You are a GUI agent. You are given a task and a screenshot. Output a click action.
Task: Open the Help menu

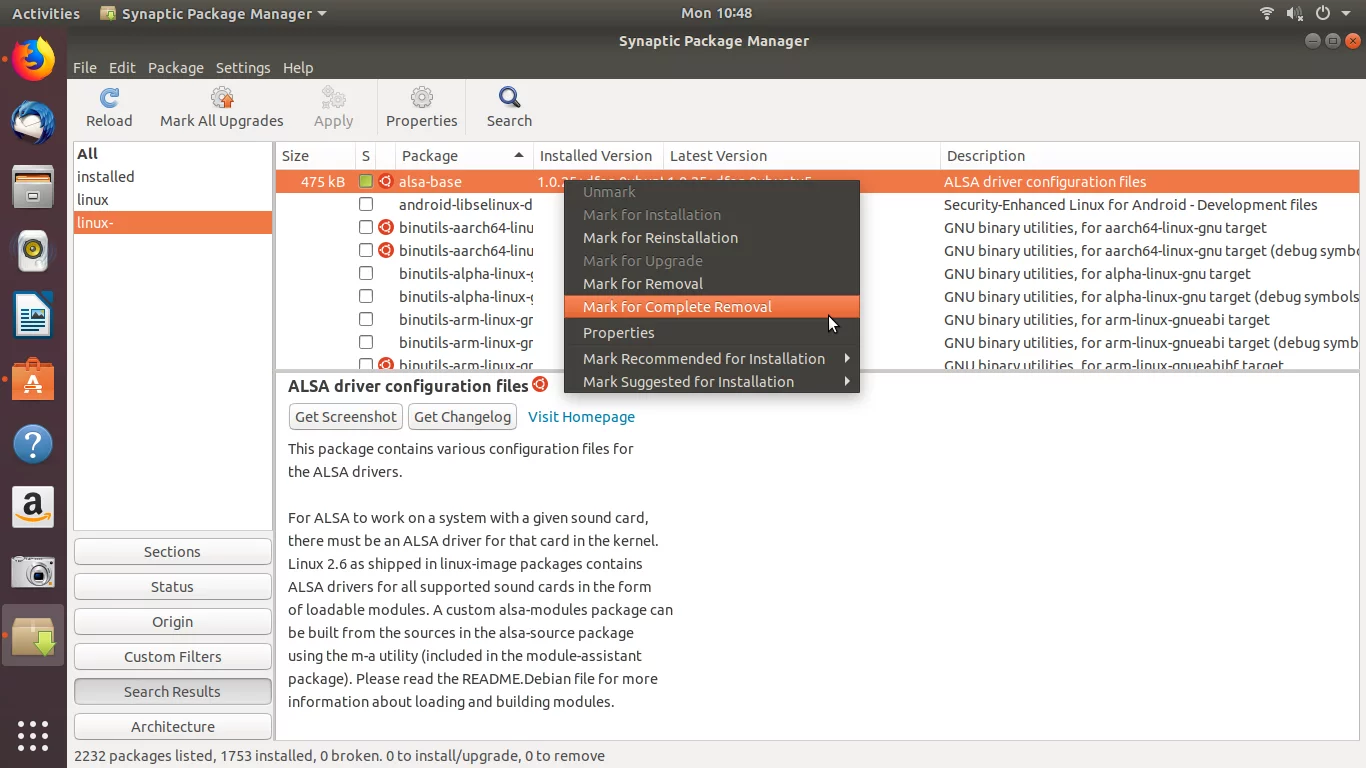click(298, 68)
